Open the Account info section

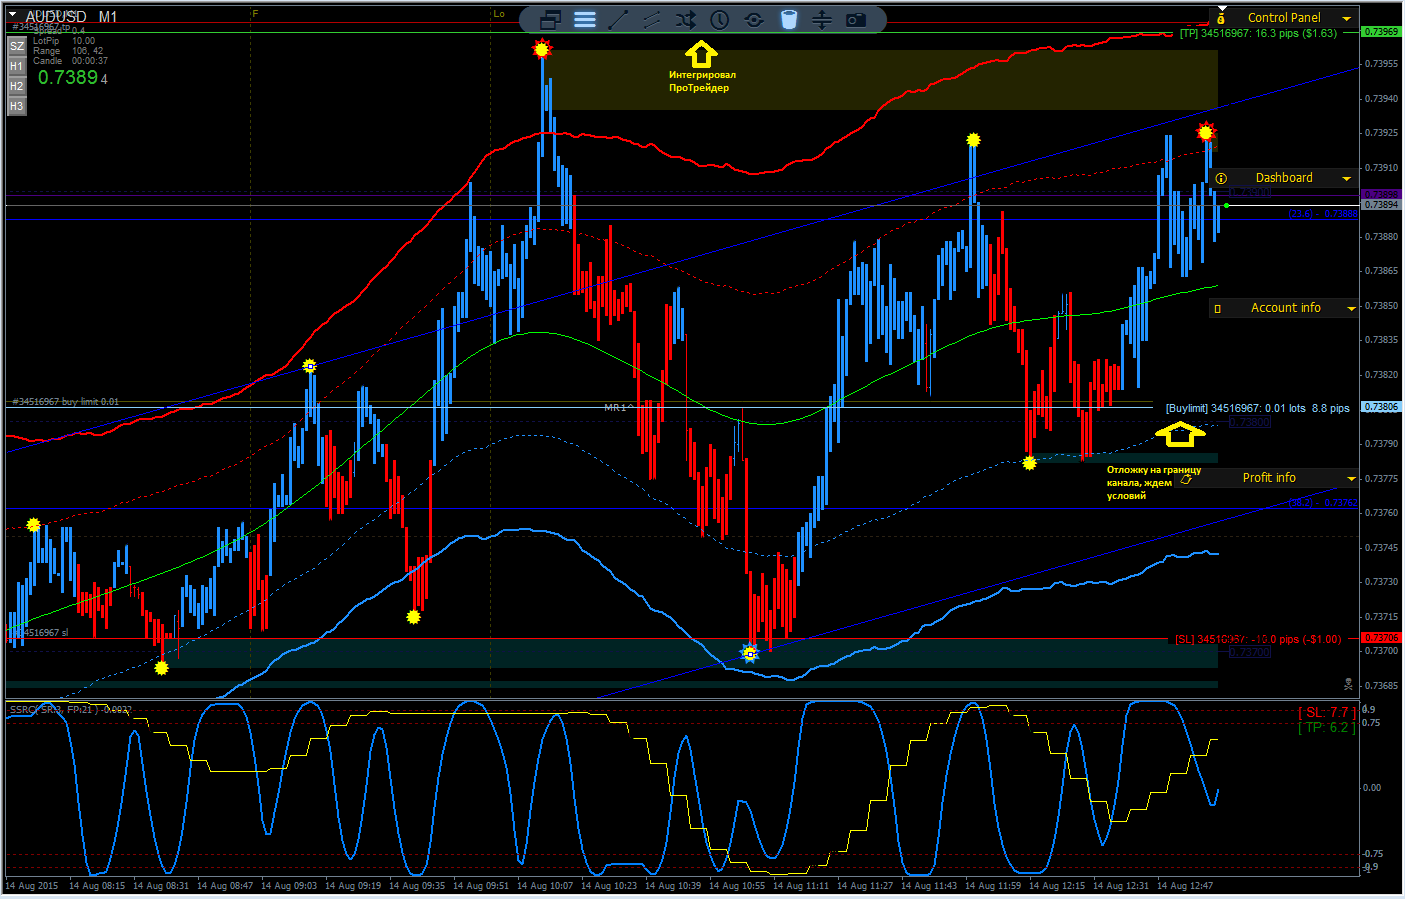click(1285, 308)
